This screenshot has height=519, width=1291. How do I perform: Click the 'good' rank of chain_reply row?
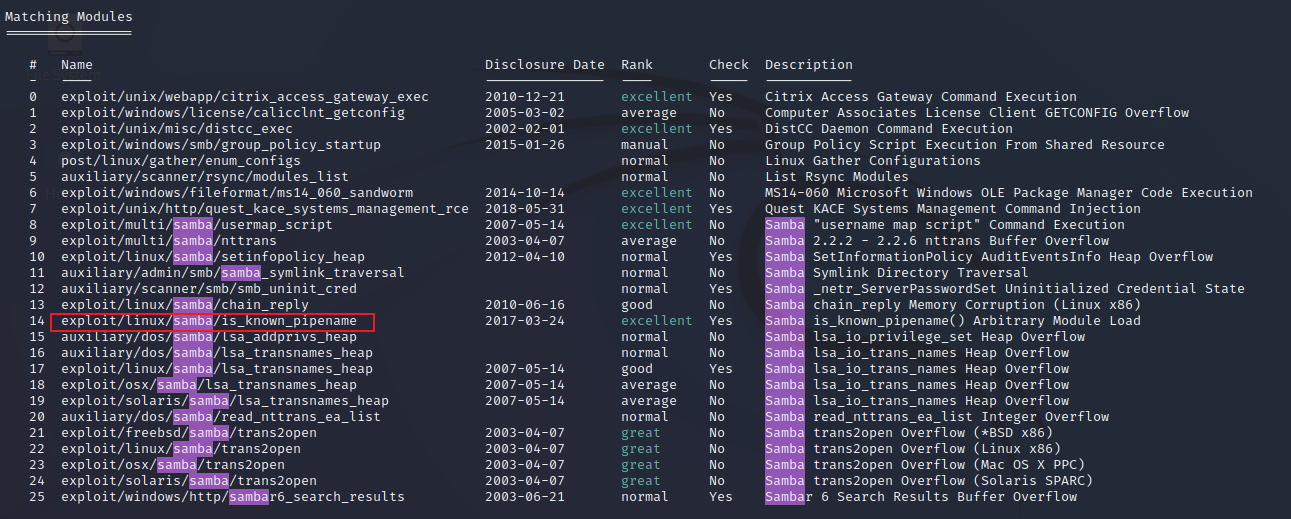pos(637,305)
